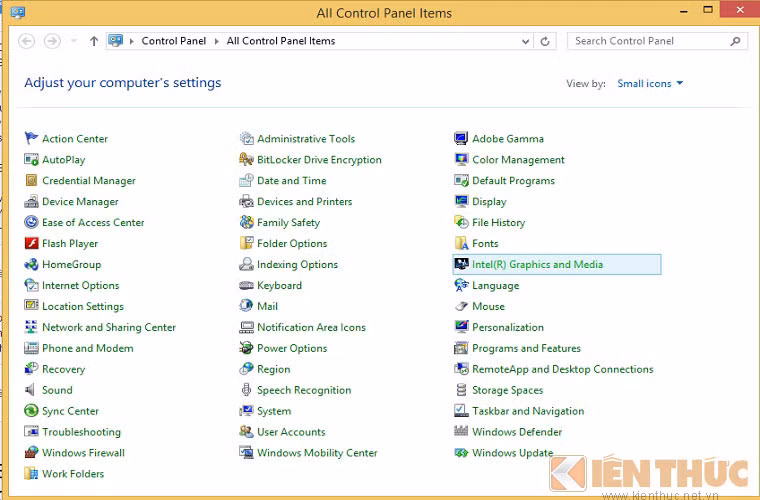
Task: Click the Power Options icon
Action: (x=247, y=349)
